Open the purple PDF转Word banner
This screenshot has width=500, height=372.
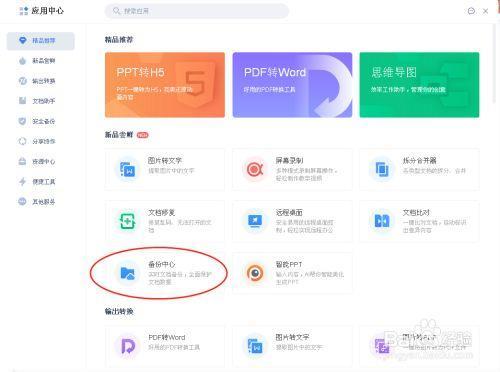click(x=292, y=85)
